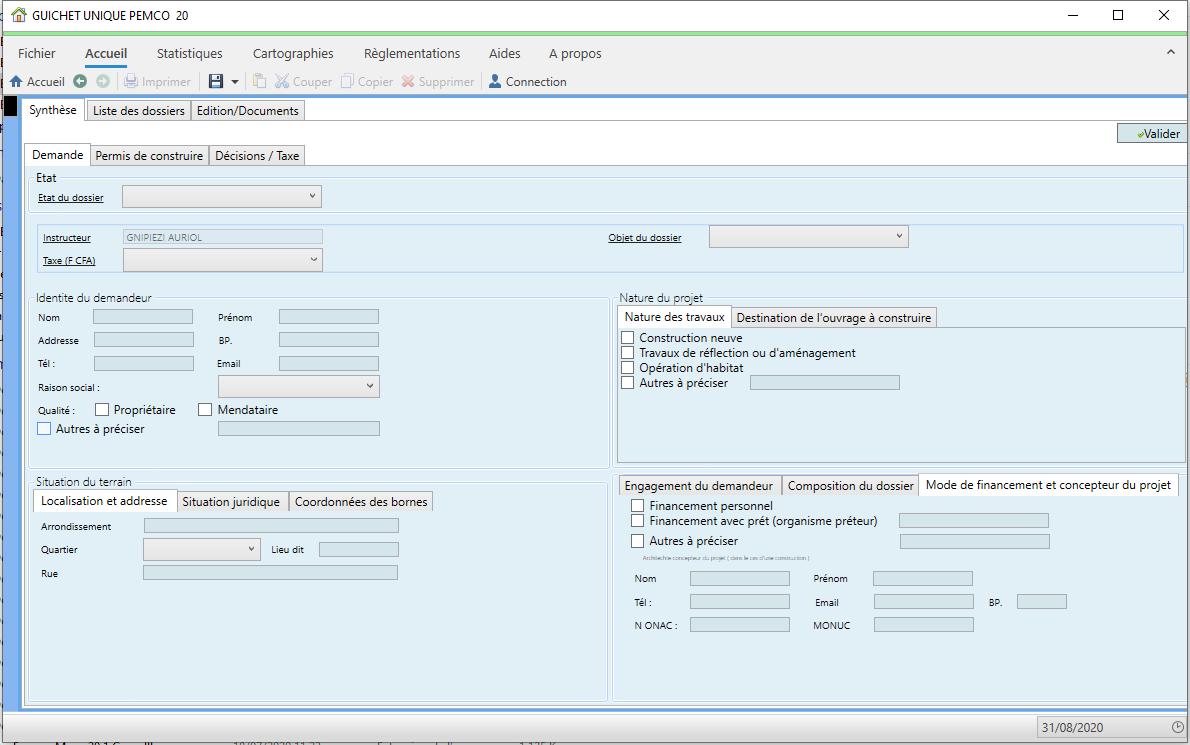Click the floppy disk save icon

216,81
